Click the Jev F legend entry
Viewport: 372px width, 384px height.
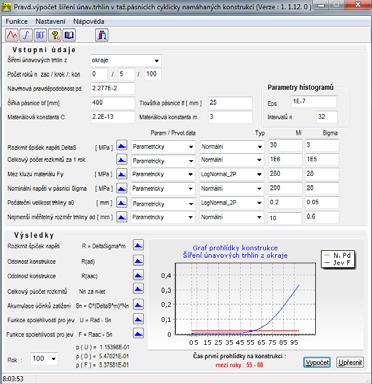(x=337, y=262)
